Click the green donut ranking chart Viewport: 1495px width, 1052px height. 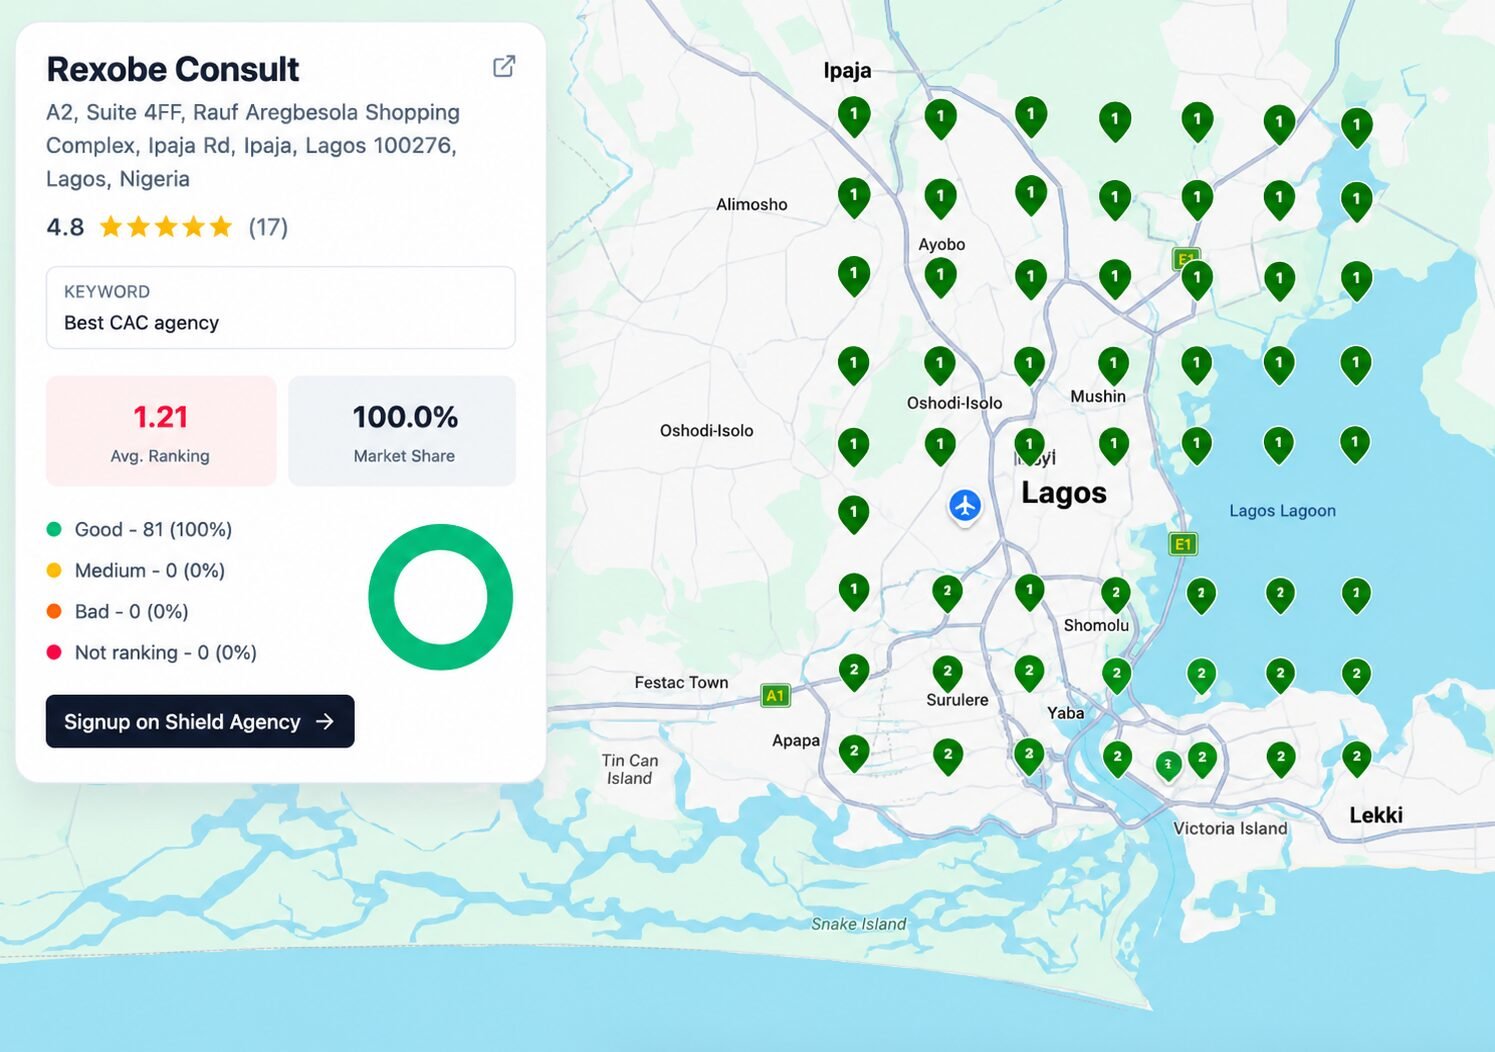[440, 597]
